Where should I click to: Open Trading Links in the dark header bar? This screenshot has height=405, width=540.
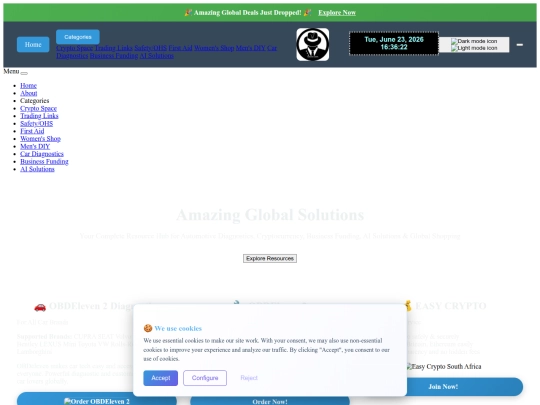pyautogui.click(x=114, y=48)
